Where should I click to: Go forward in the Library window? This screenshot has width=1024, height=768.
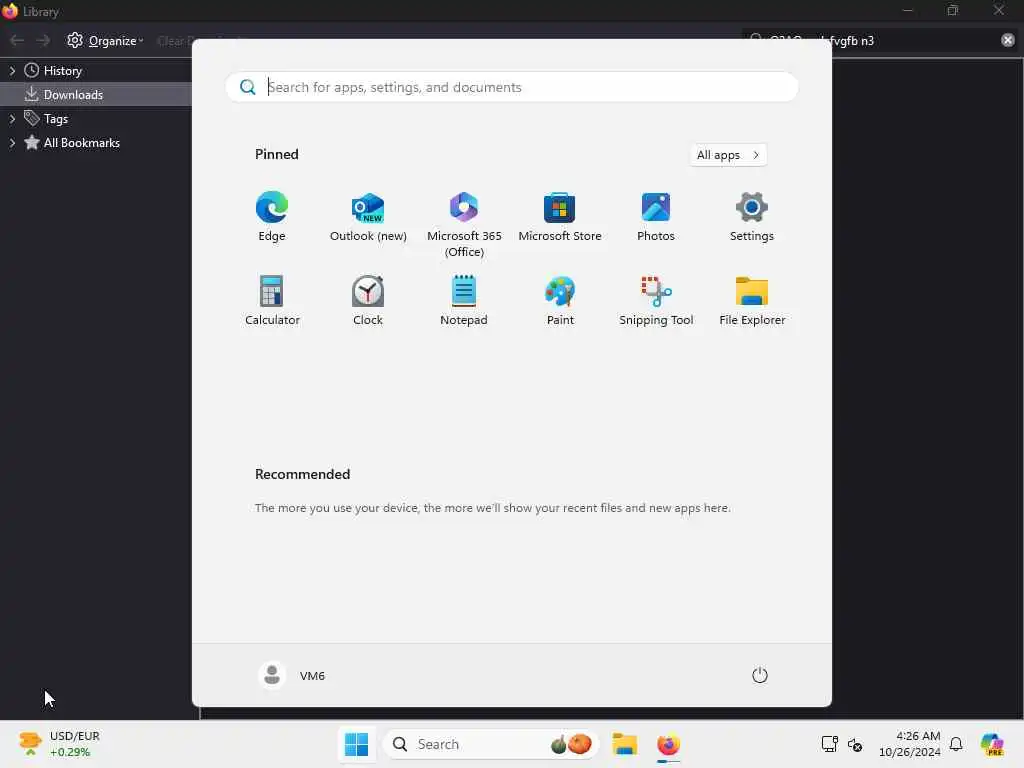(x=43, y=40)
